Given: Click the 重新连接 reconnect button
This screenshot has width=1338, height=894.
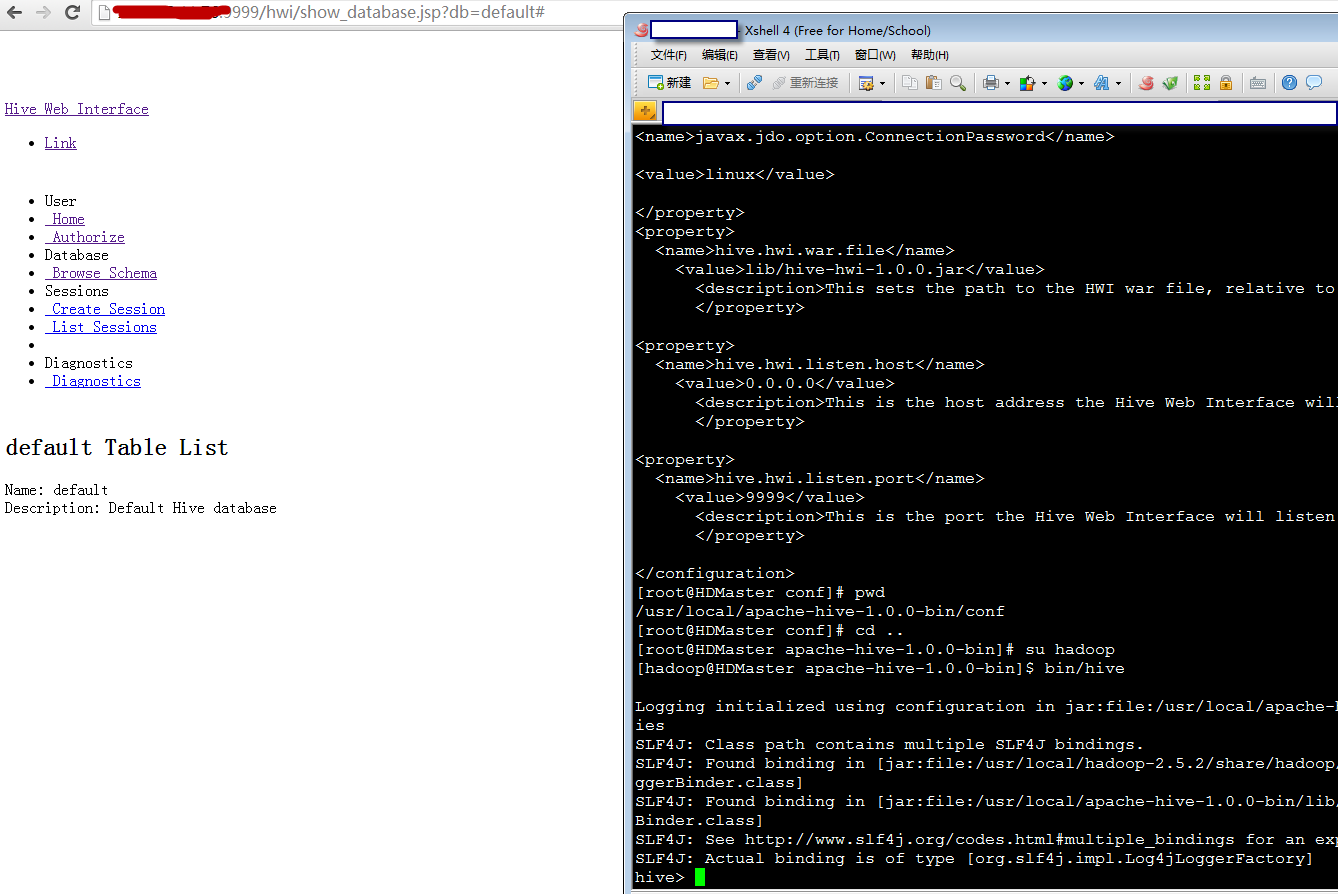Looking at the screenshot, I should 805,83.
